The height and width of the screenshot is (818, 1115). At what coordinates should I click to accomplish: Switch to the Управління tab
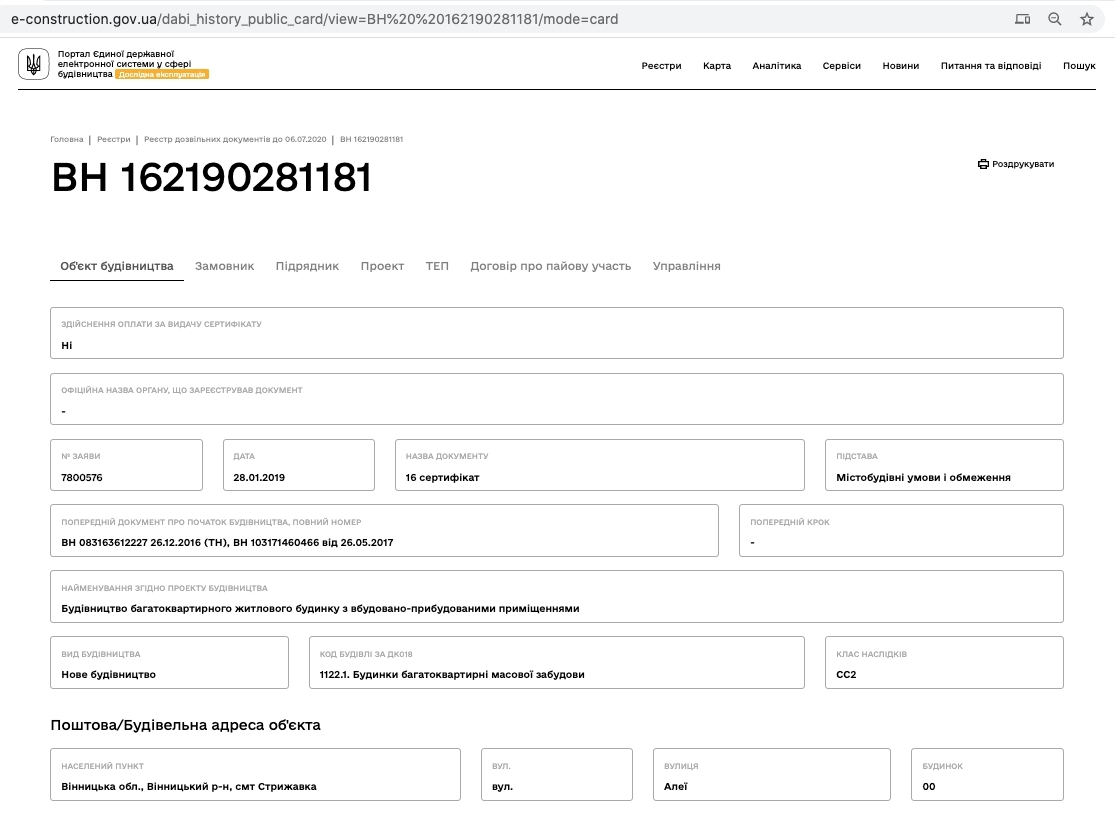click(686, 266)
